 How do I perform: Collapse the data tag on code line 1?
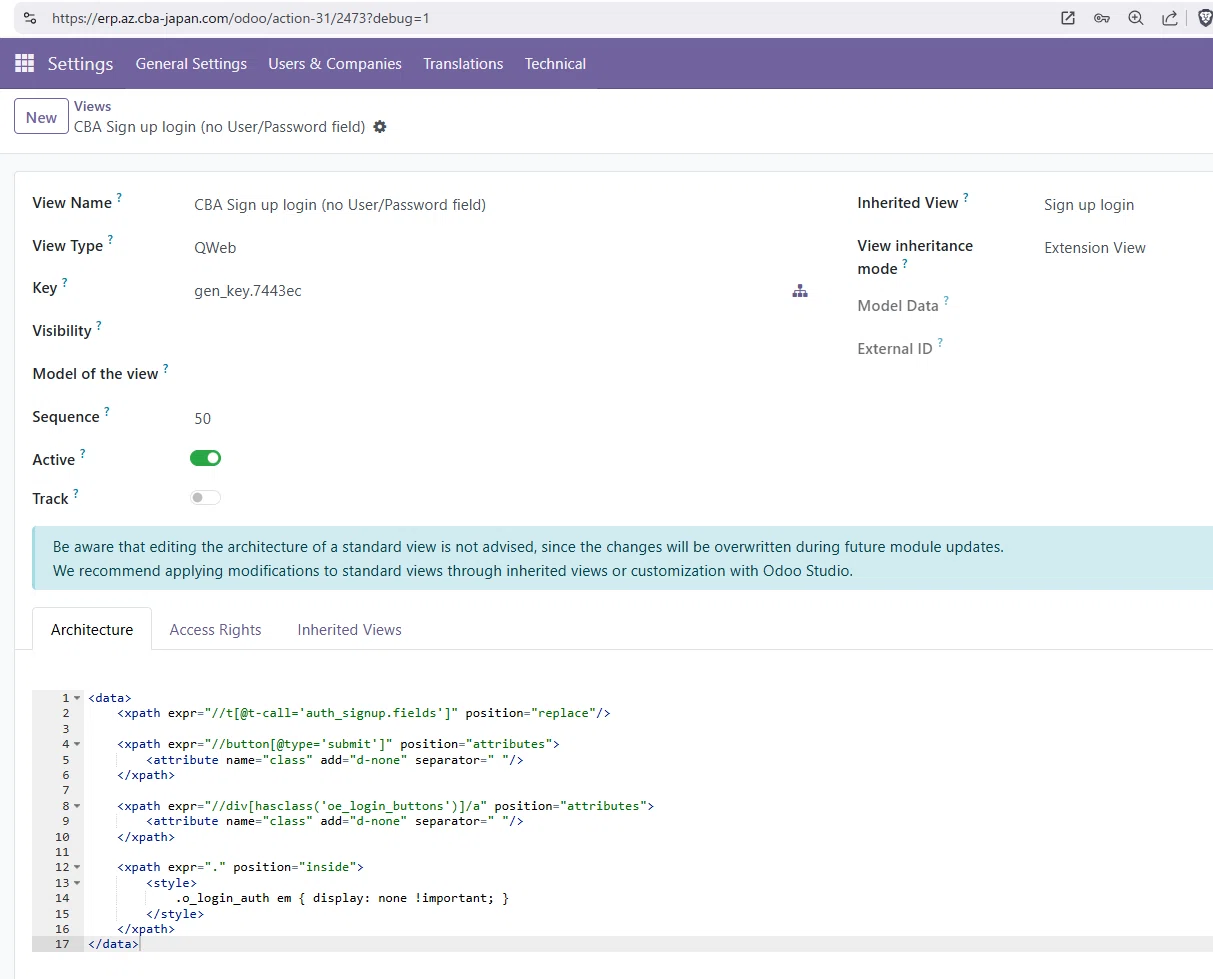click(77, 698)
